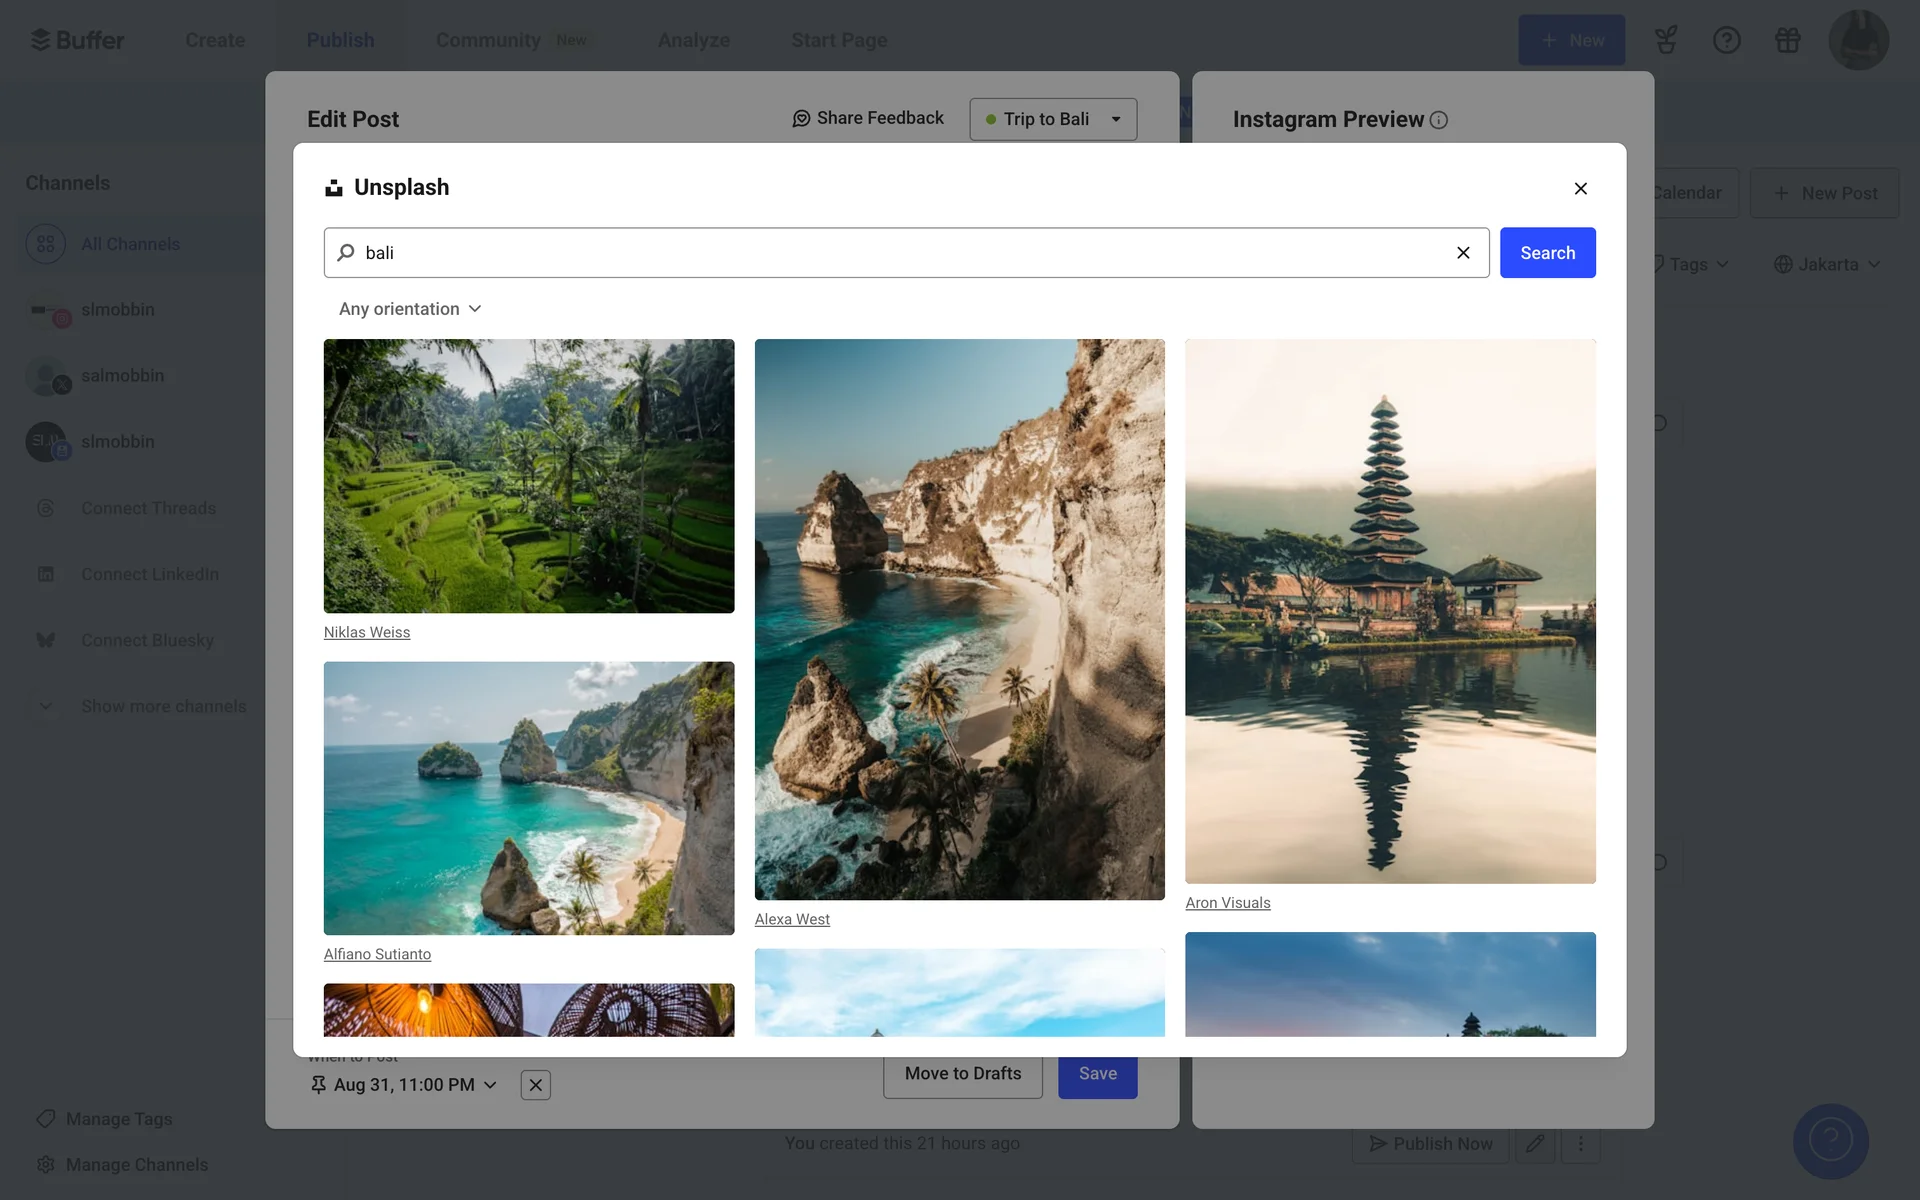Click the Unsplash logo icon
This screenshot has width=1920, height=1200.
pos(334,188)
